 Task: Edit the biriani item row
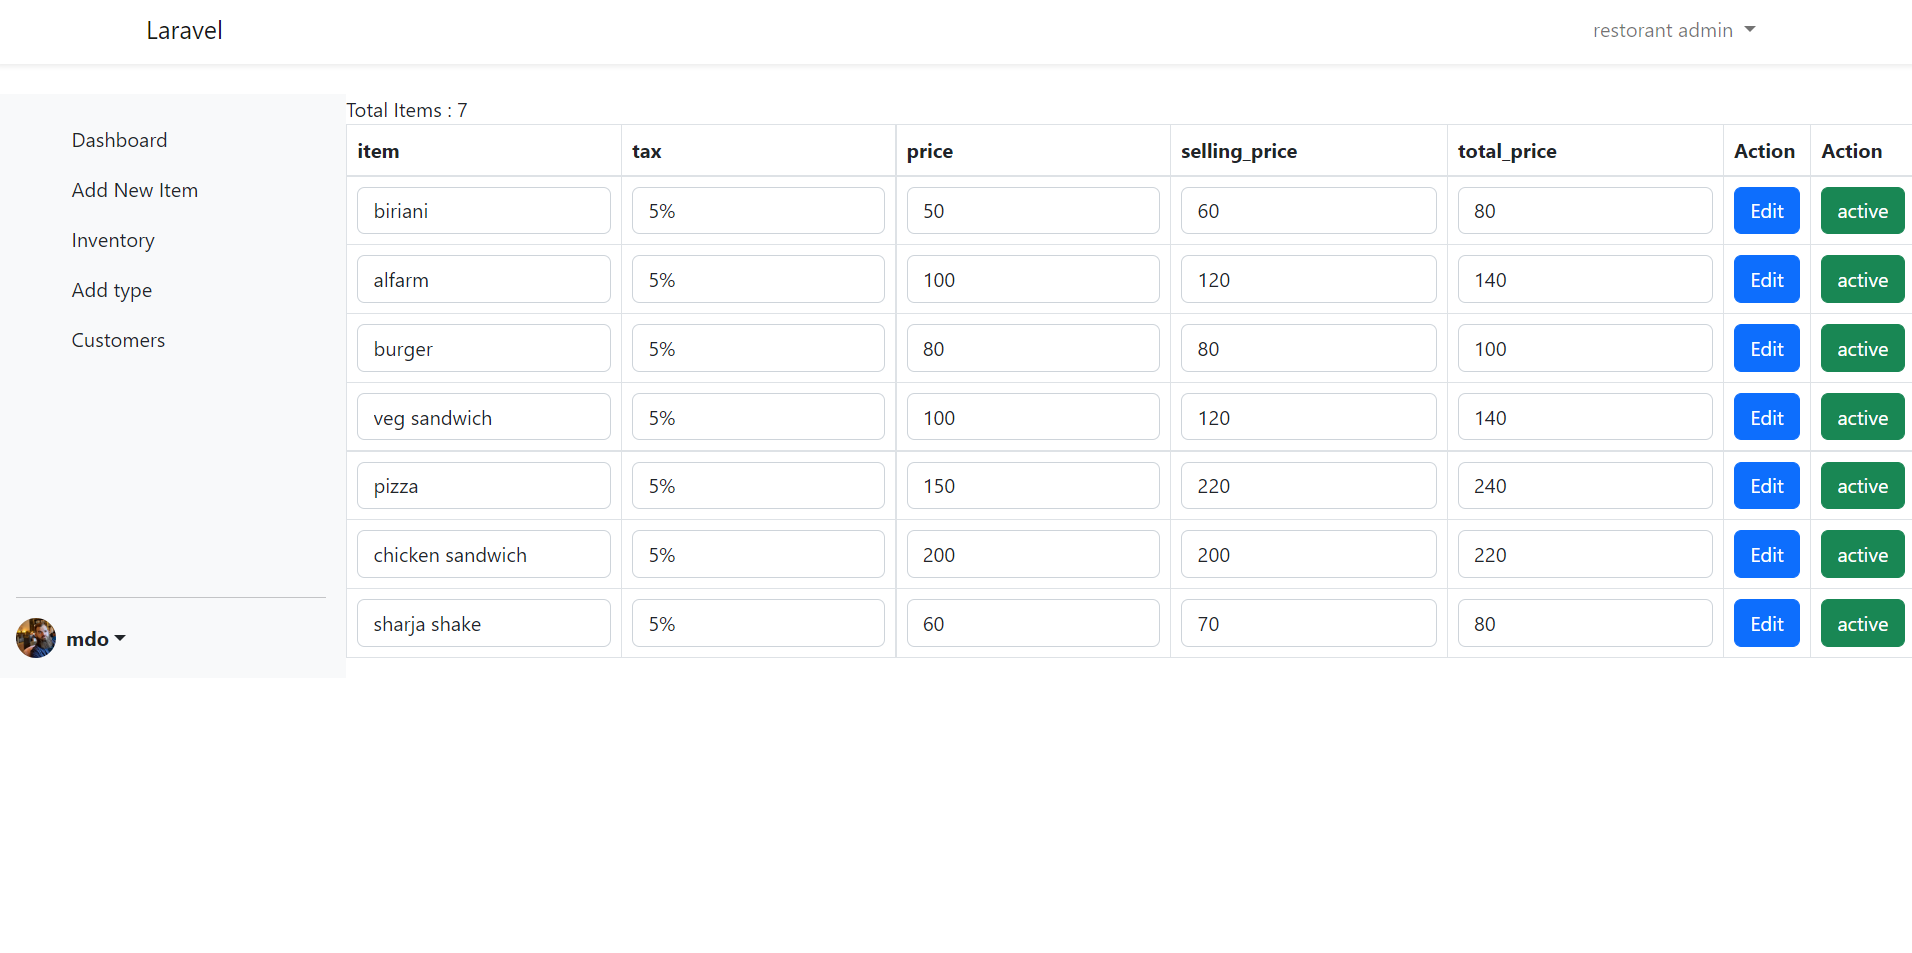click(1766, 211)
